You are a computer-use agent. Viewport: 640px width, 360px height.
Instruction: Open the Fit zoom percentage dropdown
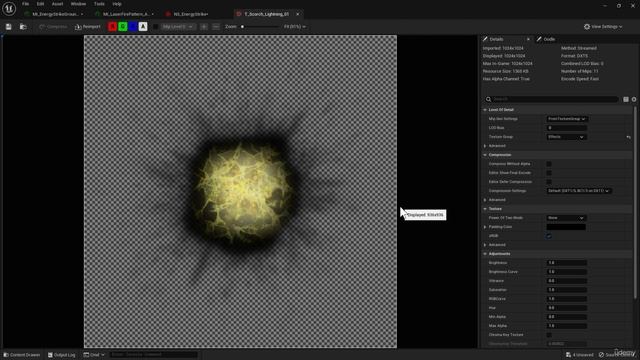click(294, 27)
